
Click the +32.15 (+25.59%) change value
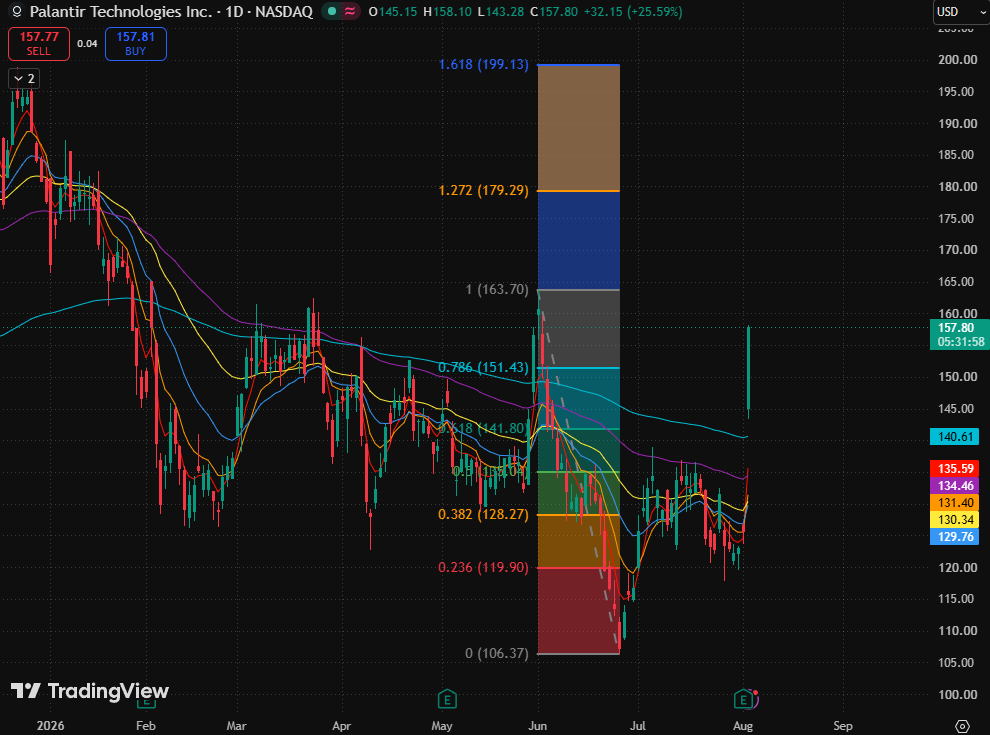[632, 11]
